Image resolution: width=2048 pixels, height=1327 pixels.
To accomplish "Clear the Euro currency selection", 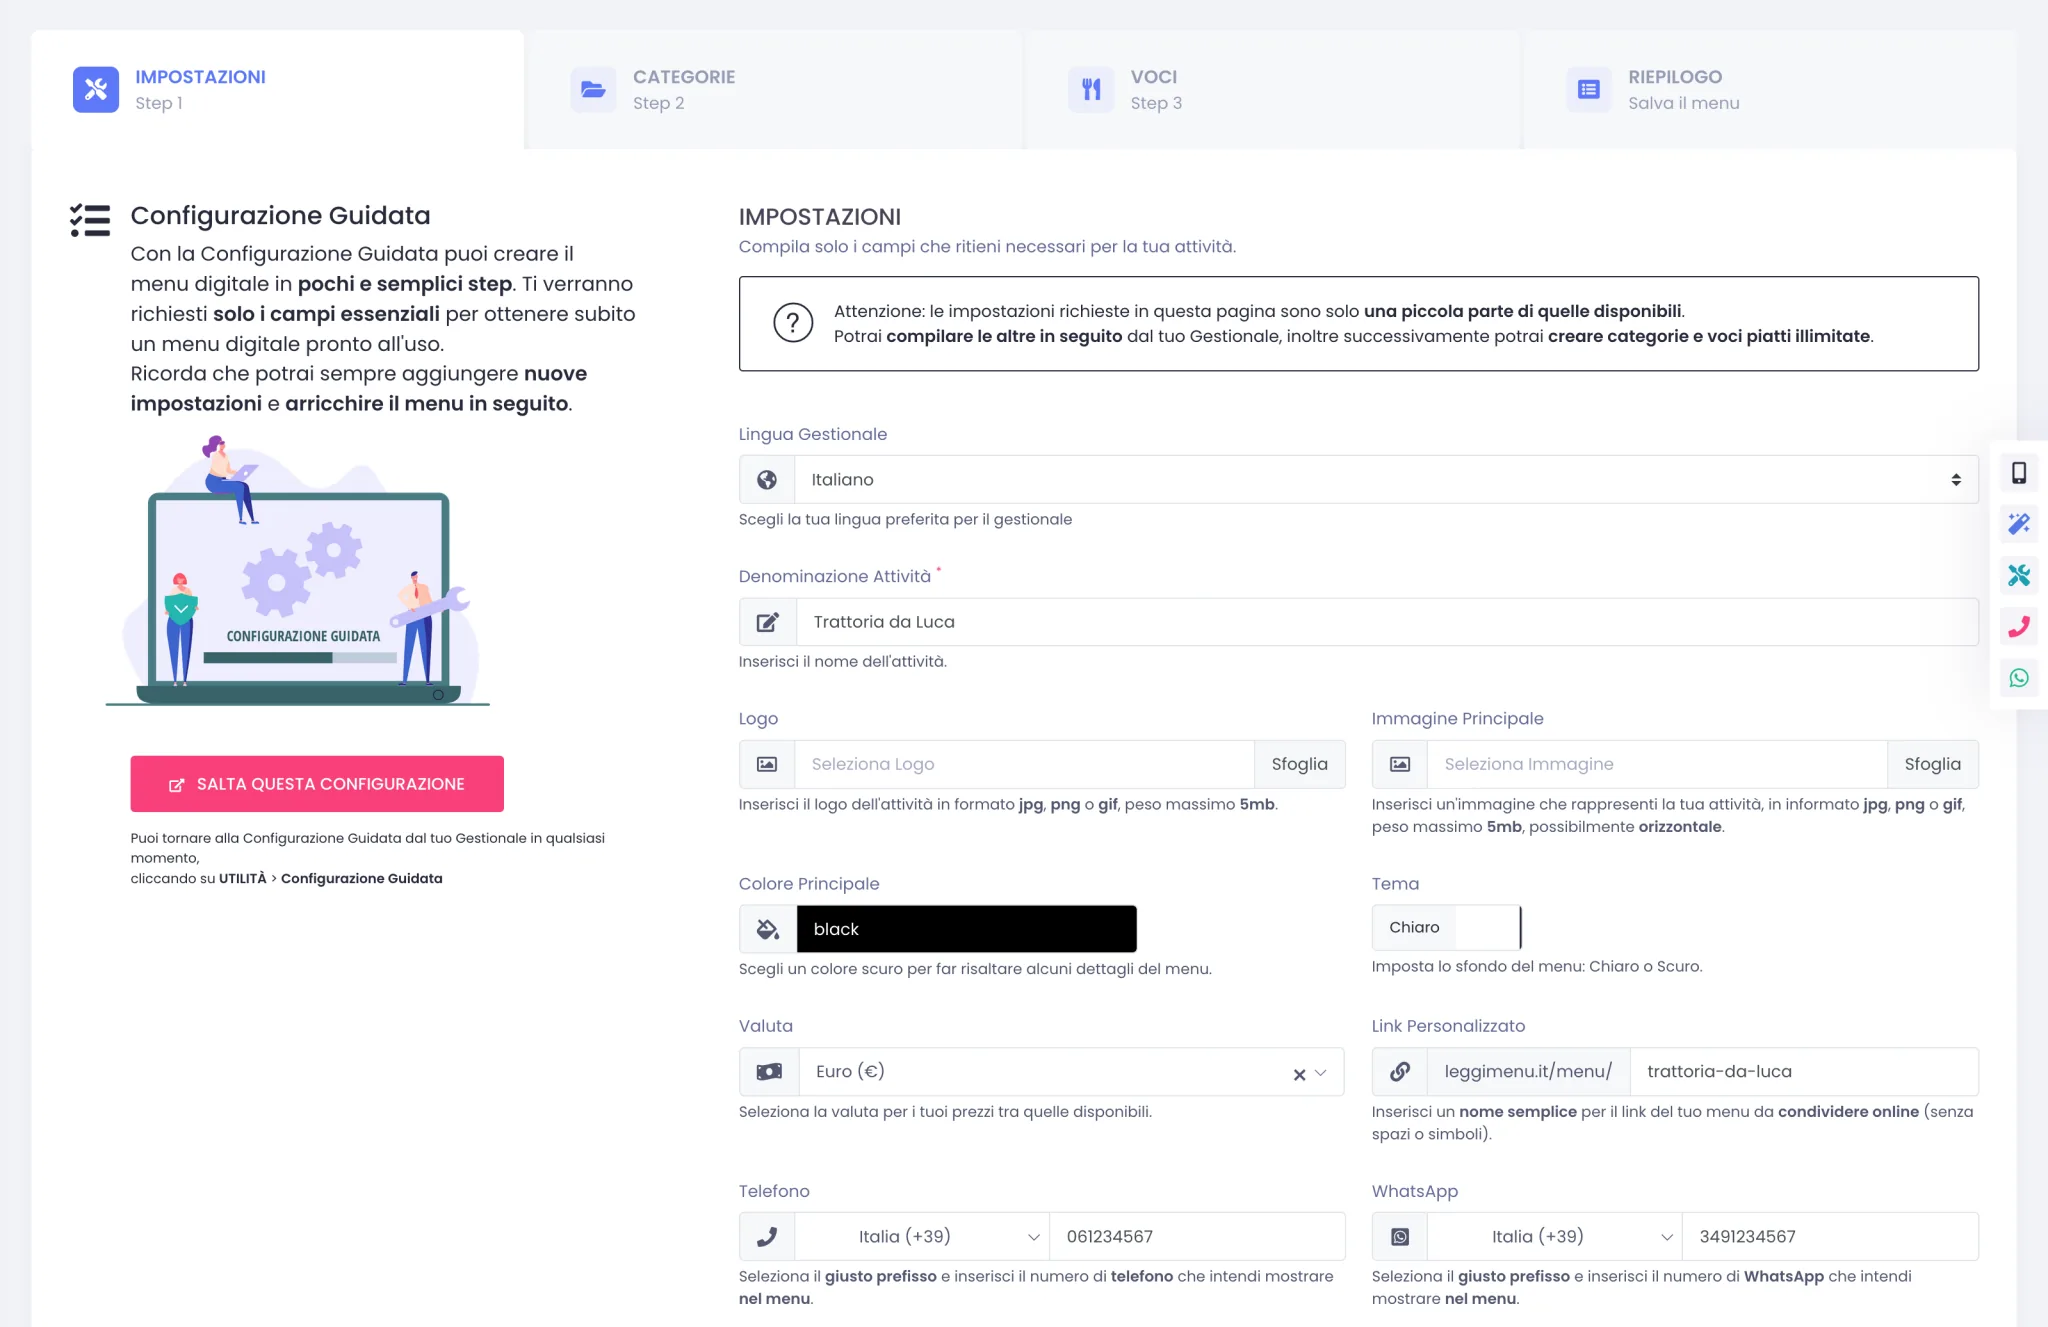I will coord(1299,1074).
